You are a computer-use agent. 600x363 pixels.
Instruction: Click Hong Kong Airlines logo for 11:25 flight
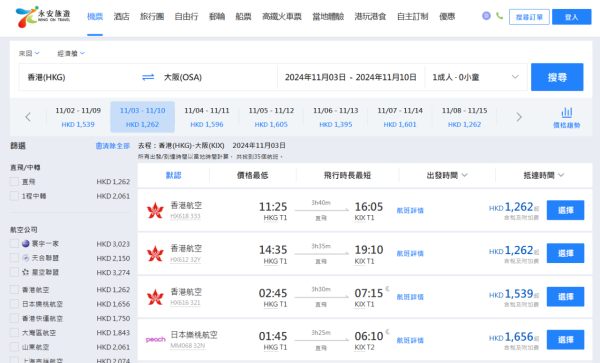[x=155, y=210]
